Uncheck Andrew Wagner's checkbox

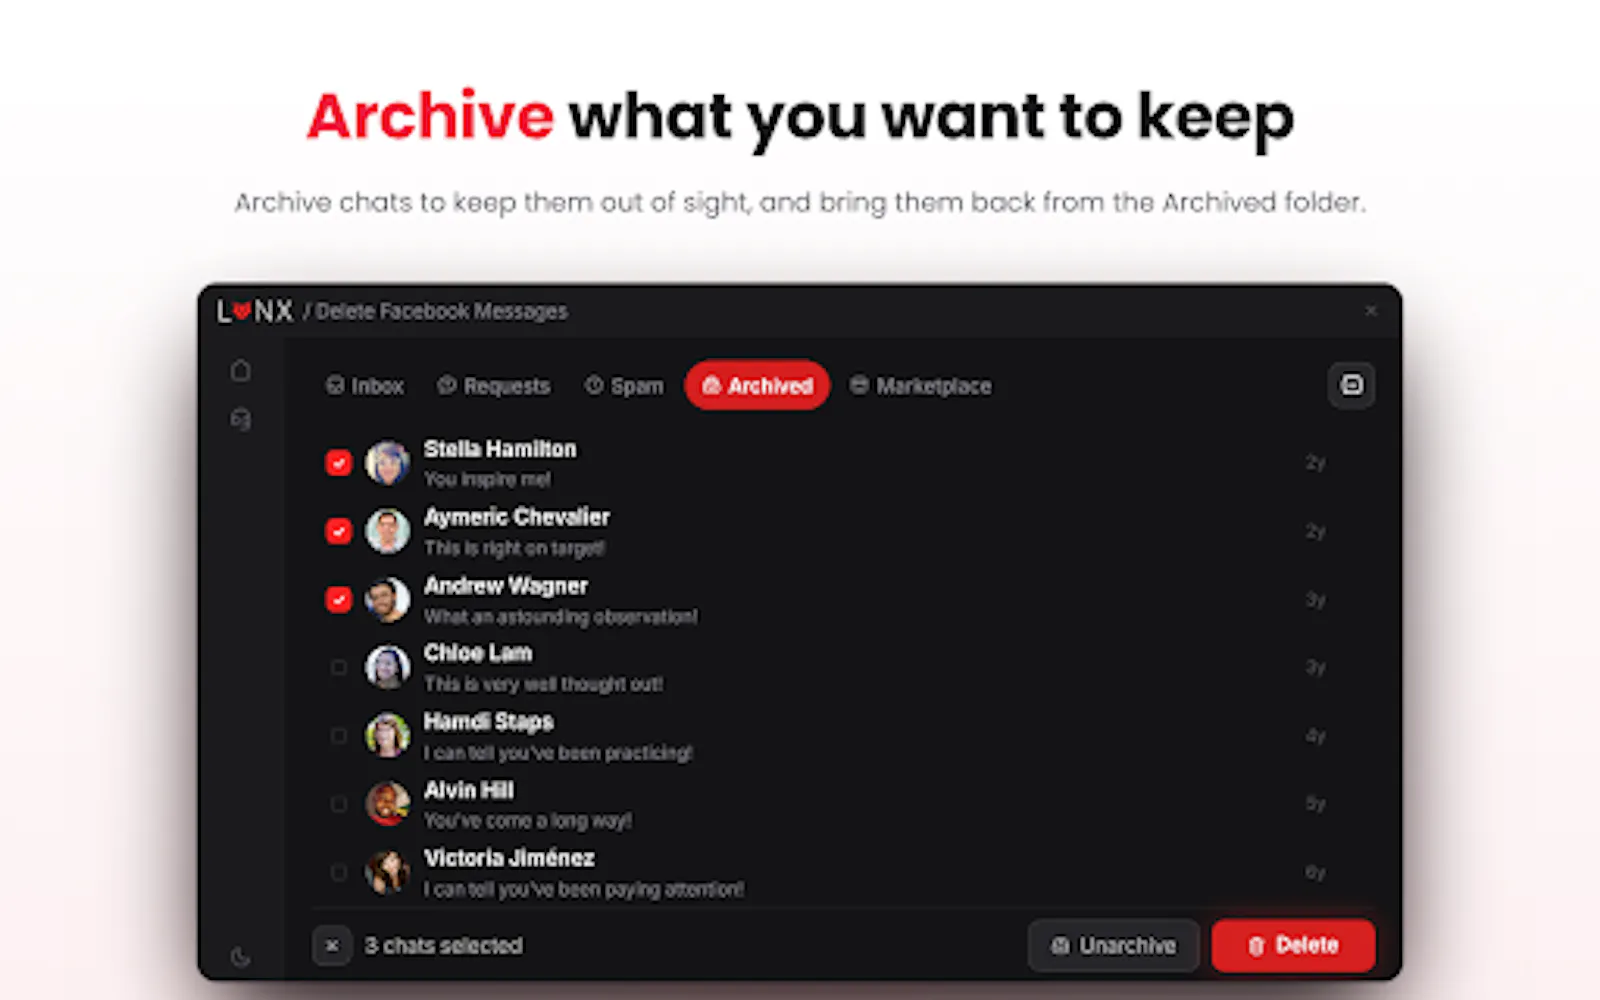click(339, 599)
